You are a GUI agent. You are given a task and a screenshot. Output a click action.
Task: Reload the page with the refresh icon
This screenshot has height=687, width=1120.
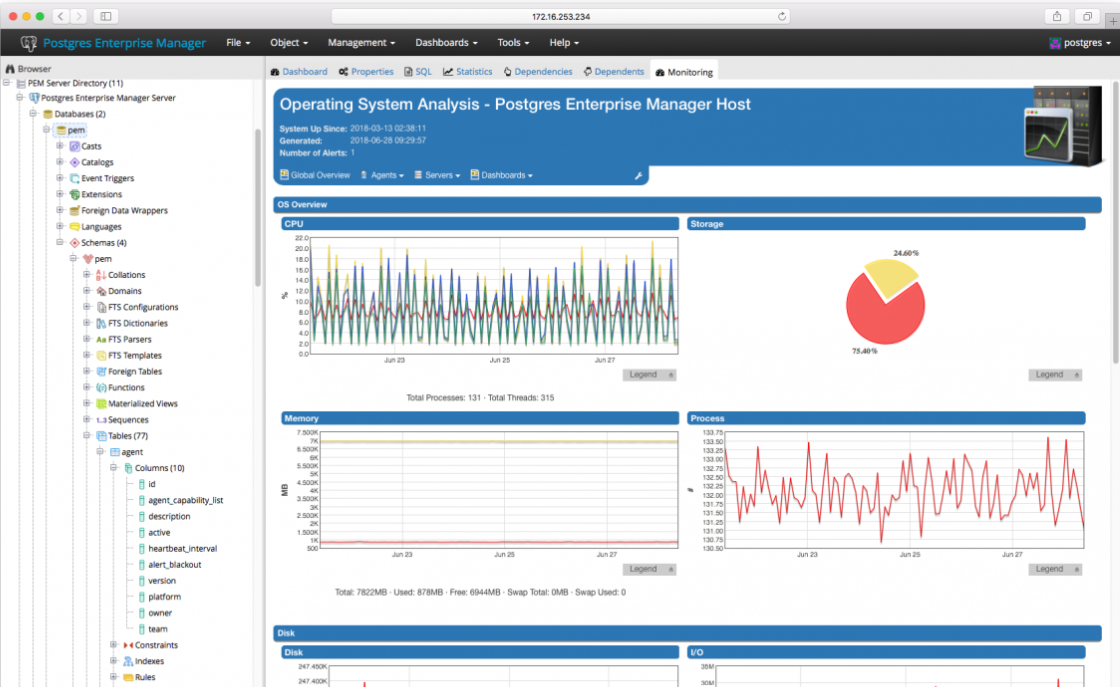click(x=781, y=16)
